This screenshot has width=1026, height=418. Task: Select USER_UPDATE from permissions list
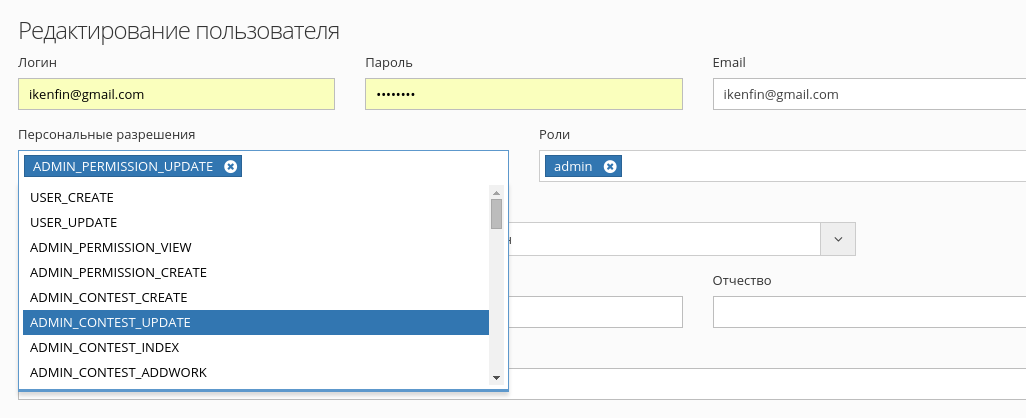tap(256, 222)
